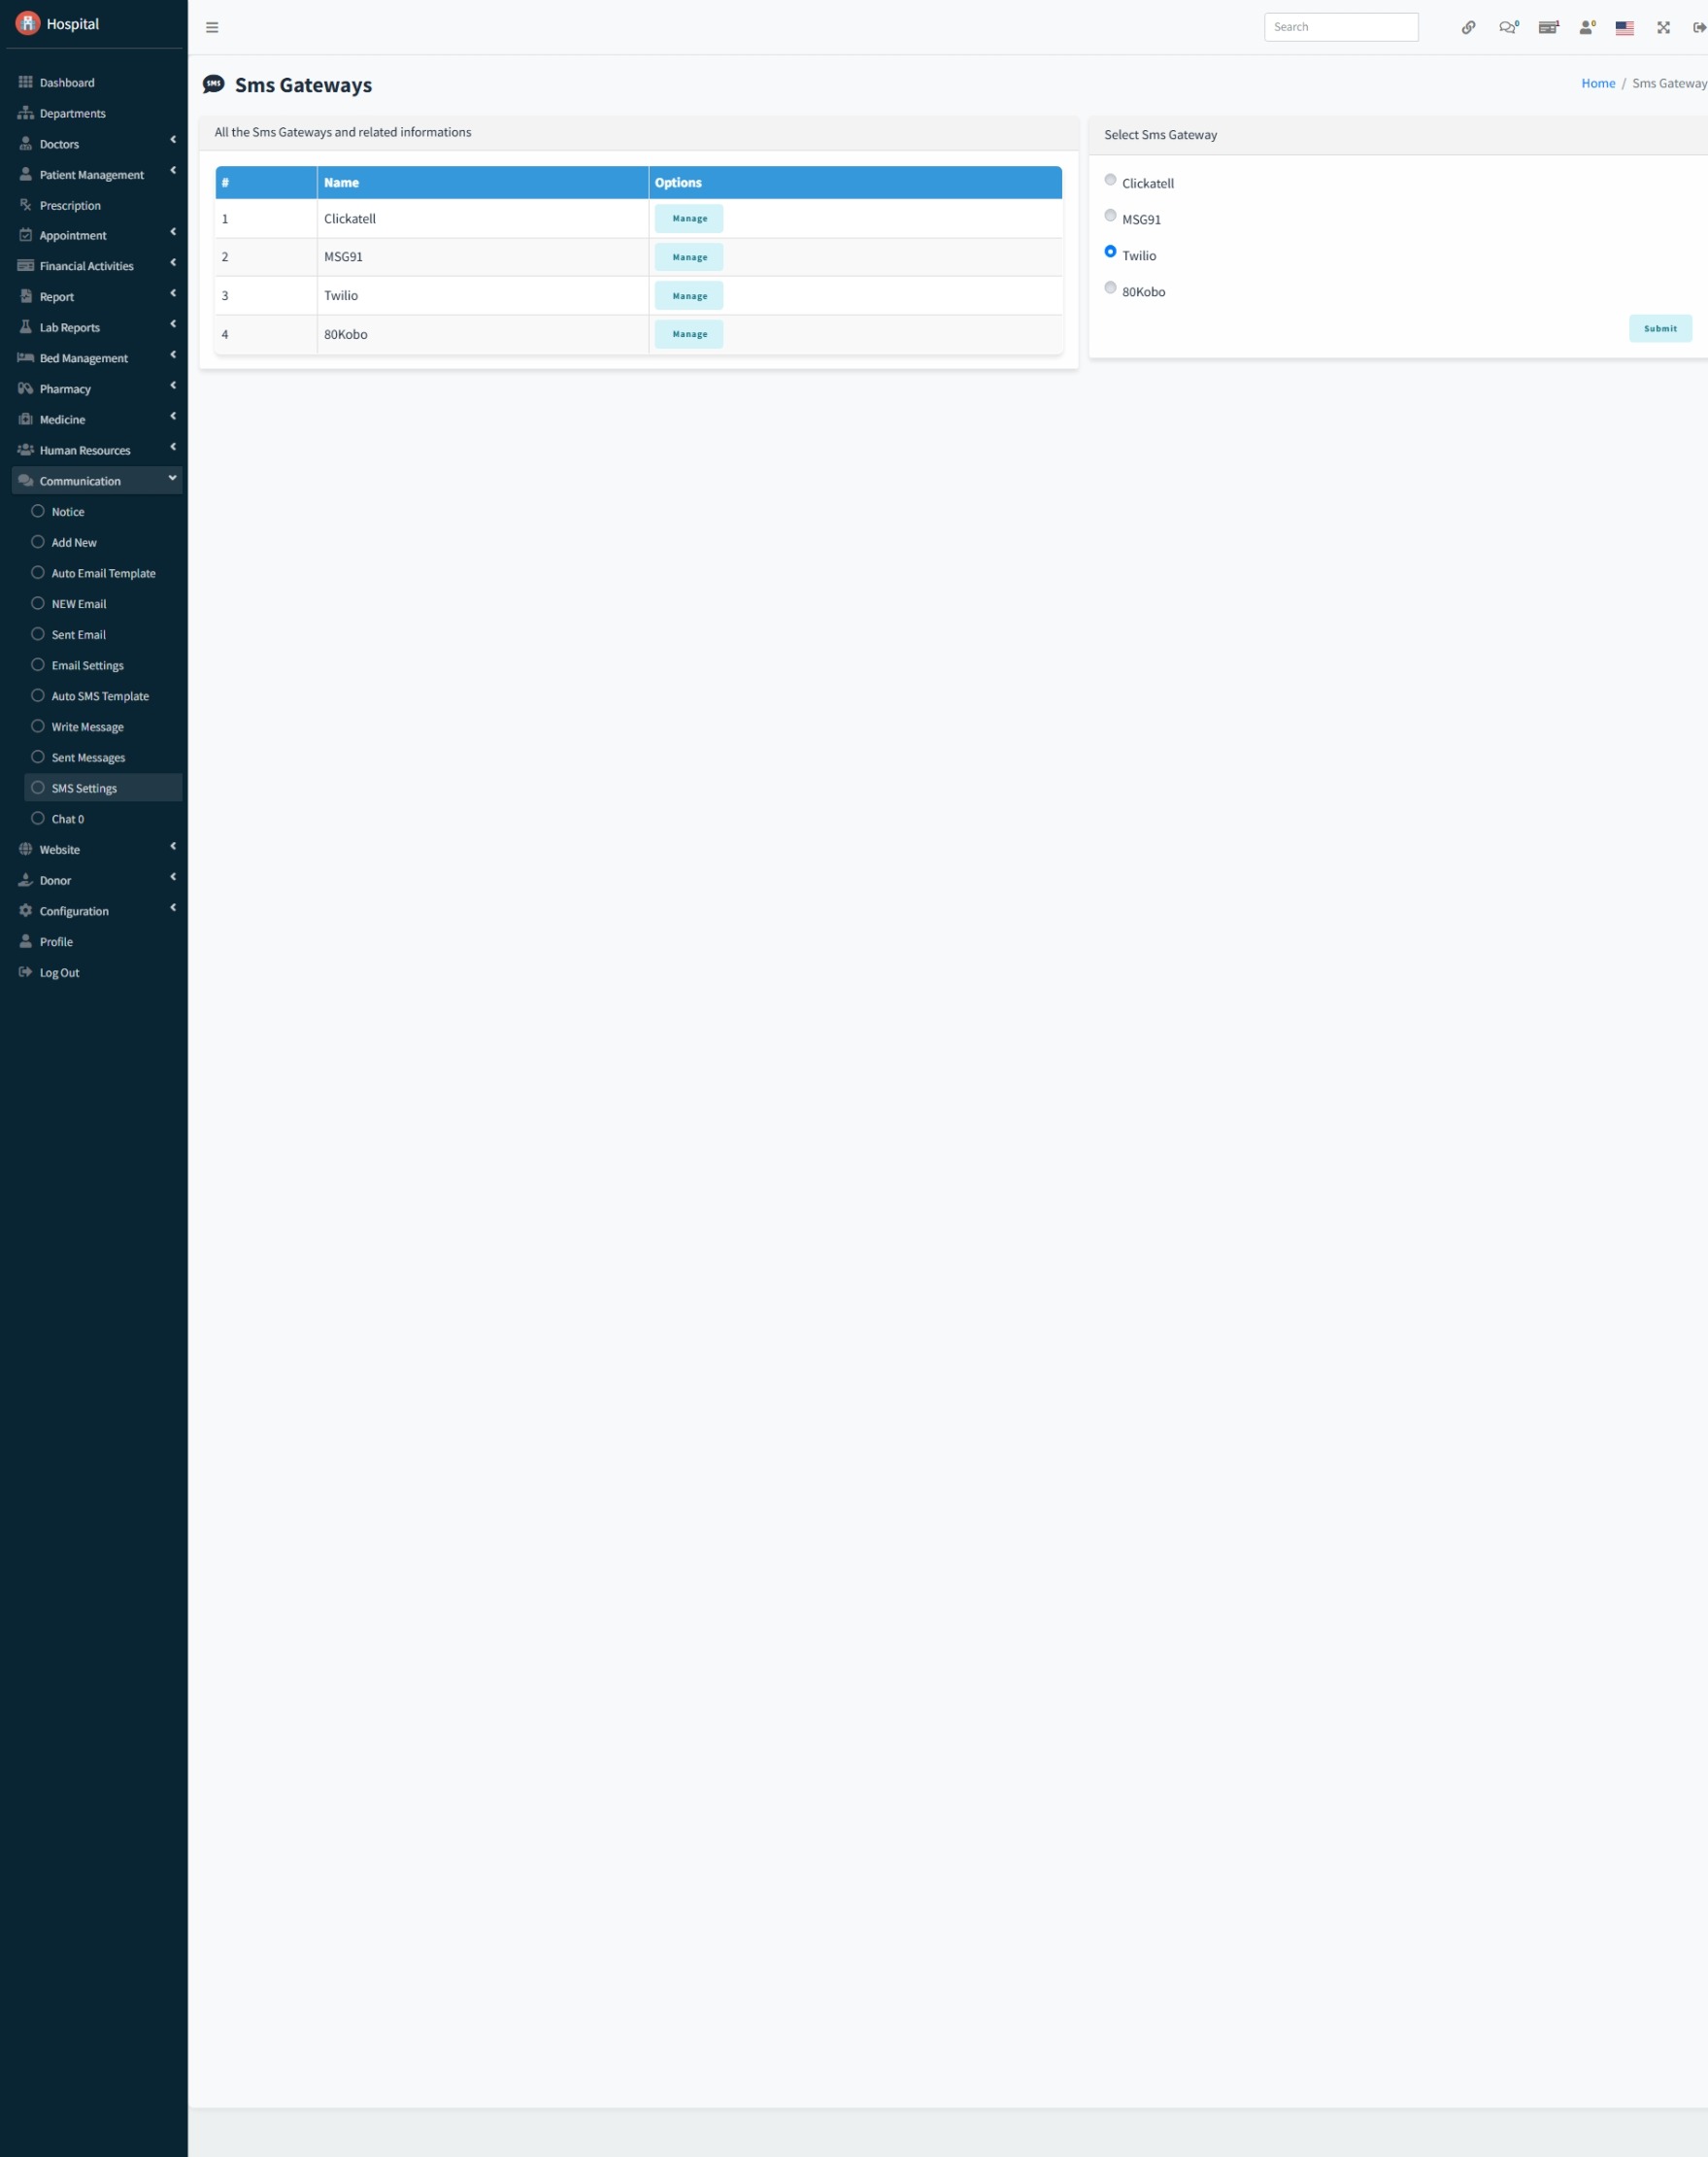Screen dimensions: 1708x2157
Task: Expand the Doctors menu arrow
Action: (x=173, y=140)
